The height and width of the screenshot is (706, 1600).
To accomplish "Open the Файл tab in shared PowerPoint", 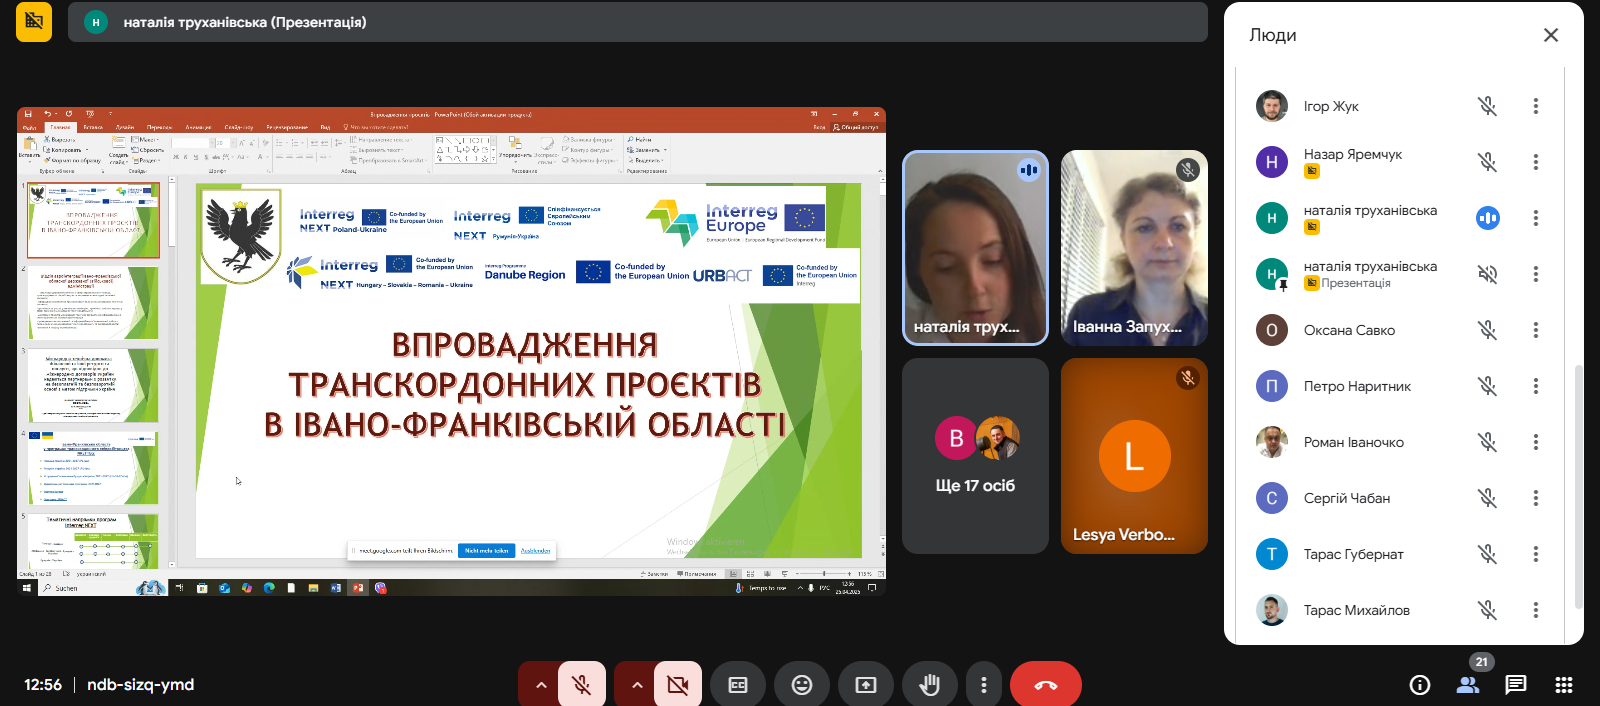I will (x=29, y=127).
